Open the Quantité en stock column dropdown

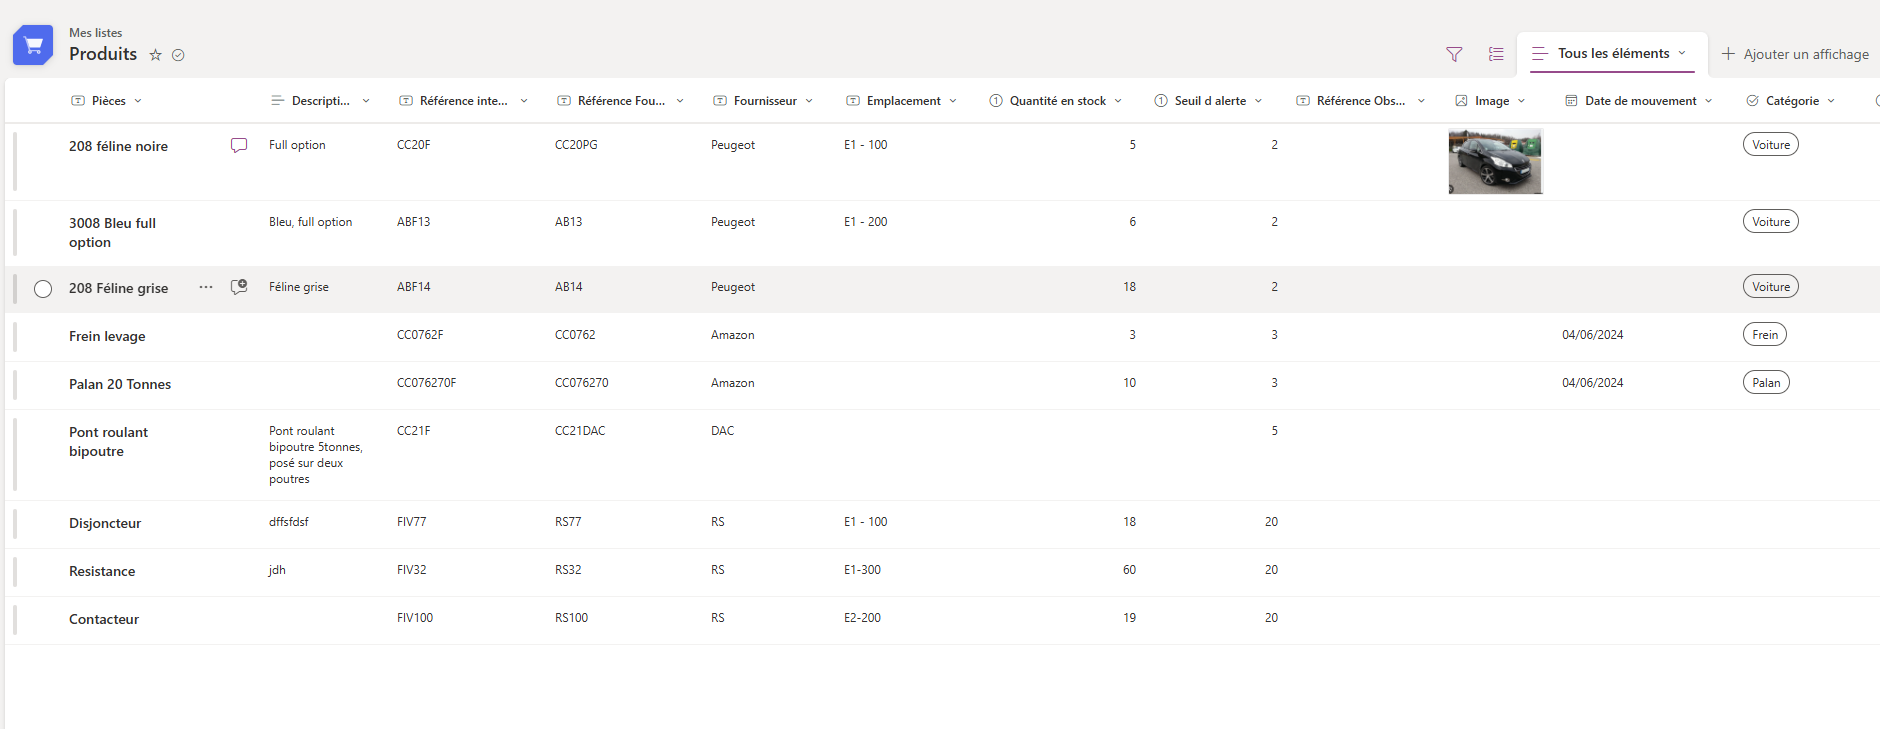click(1118, 101)
